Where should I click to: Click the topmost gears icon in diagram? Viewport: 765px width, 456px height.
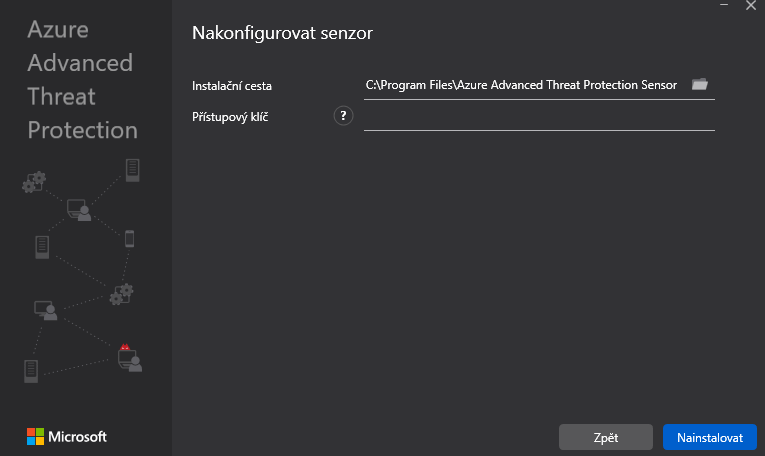coord(35,182)
